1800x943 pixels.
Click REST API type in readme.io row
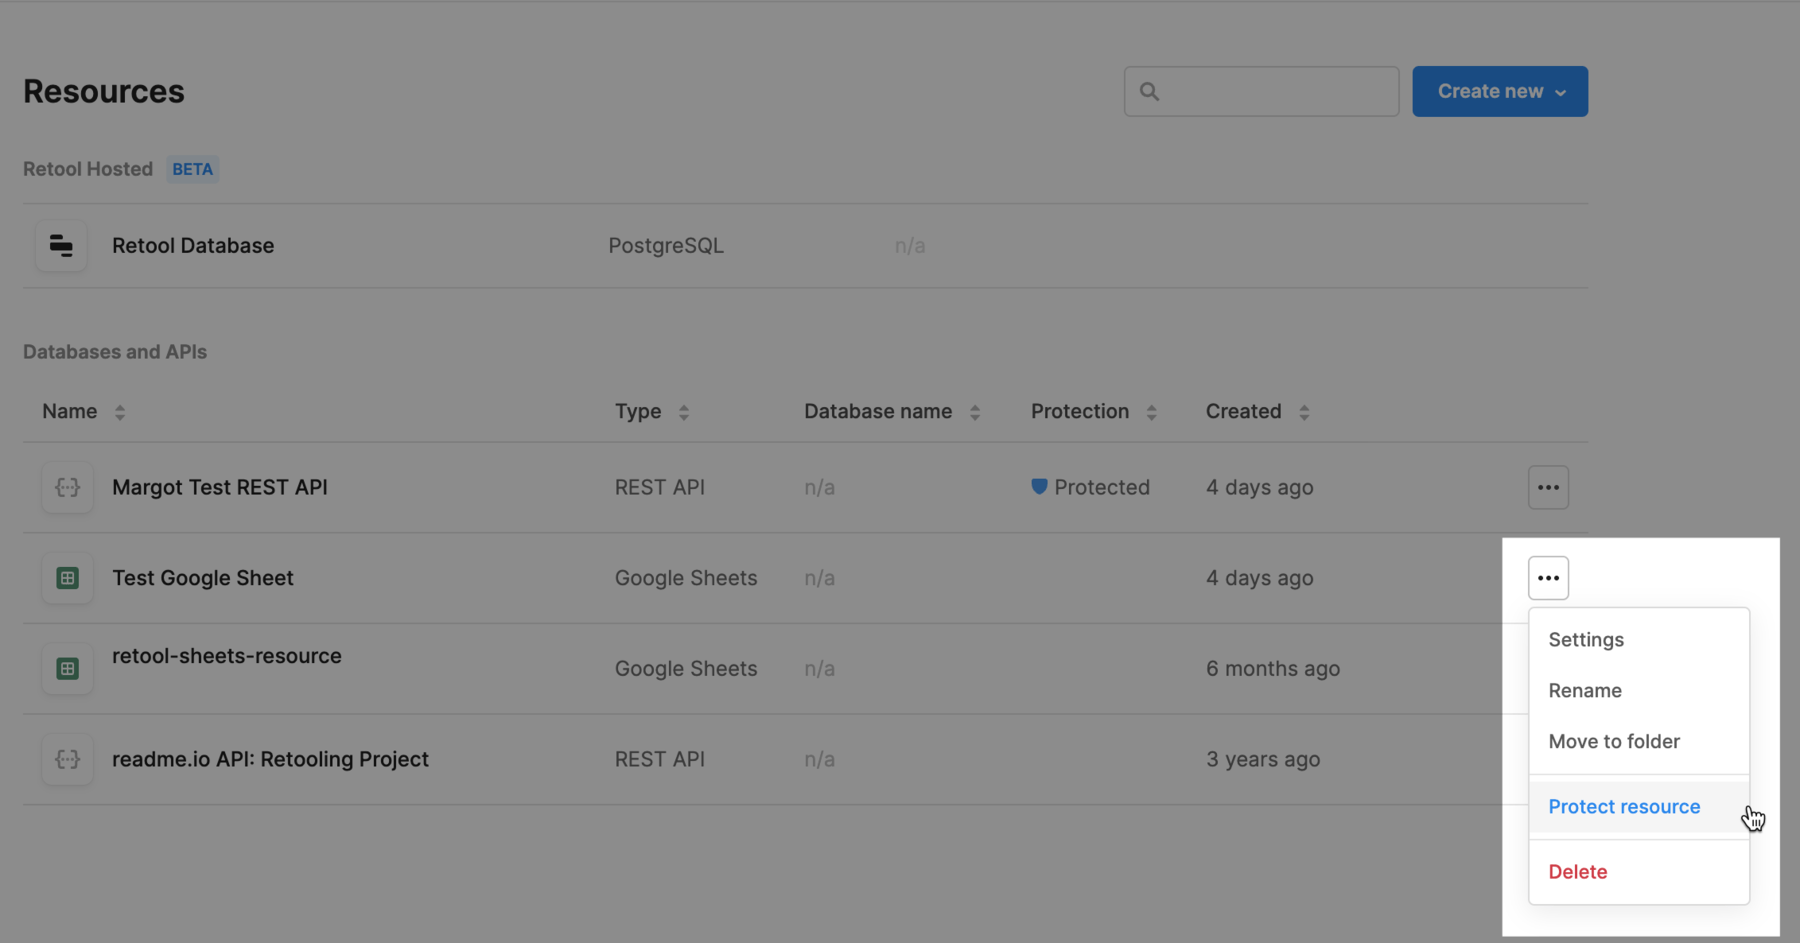[660, 759]
